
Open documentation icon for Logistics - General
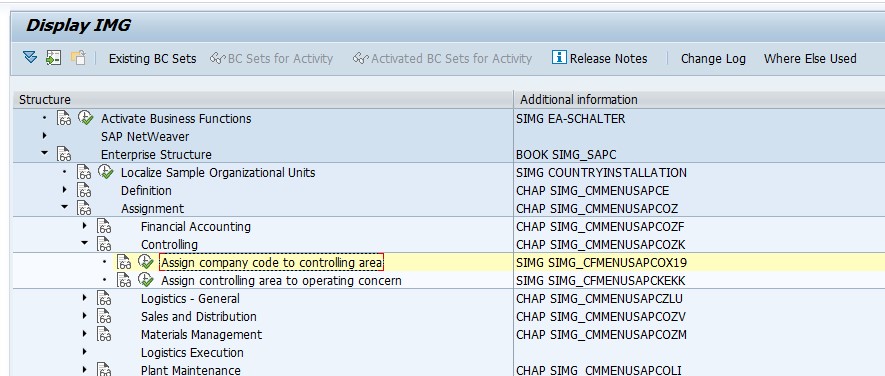[x=104, y=299]
